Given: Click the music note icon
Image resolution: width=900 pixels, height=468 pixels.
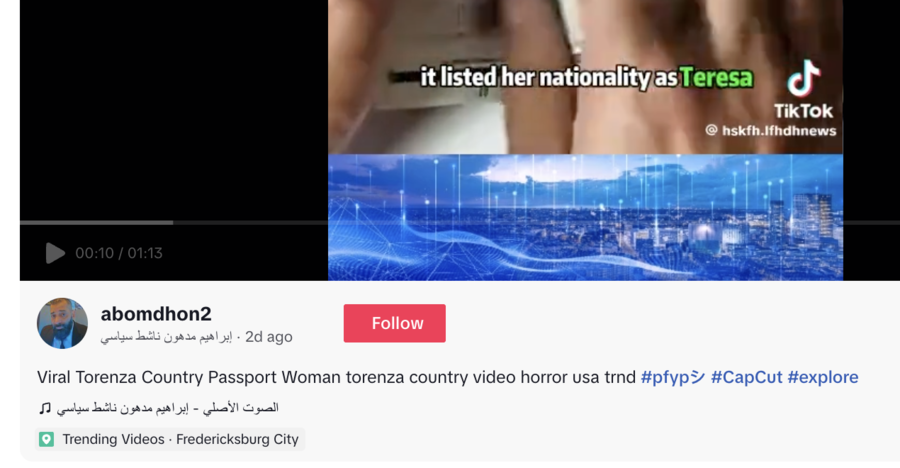Looking at the screenshot, I should pyautogui.click(x=45, y=408).
